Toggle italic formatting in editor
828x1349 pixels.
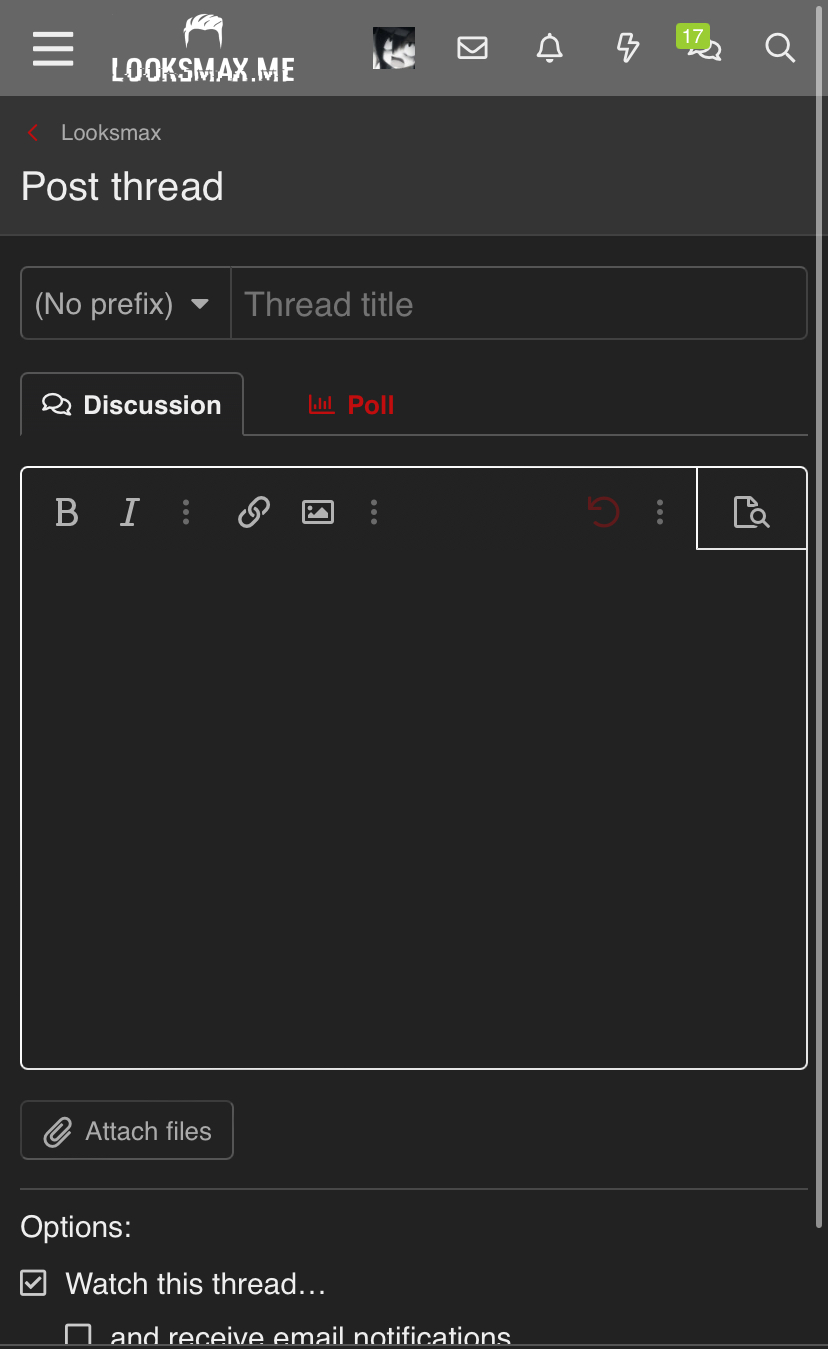click(x=129, y=513)
